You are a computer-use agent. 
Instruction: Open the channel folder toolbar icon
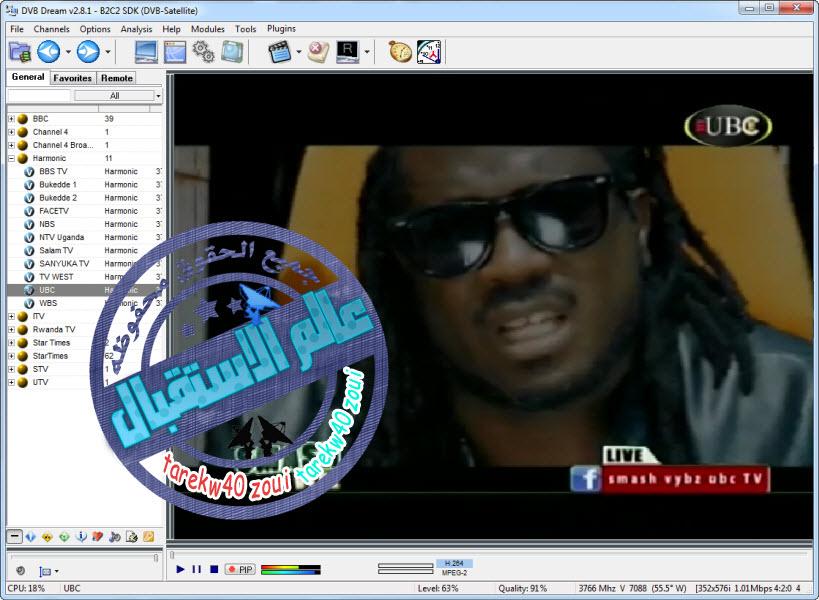[x=20, y=52]
